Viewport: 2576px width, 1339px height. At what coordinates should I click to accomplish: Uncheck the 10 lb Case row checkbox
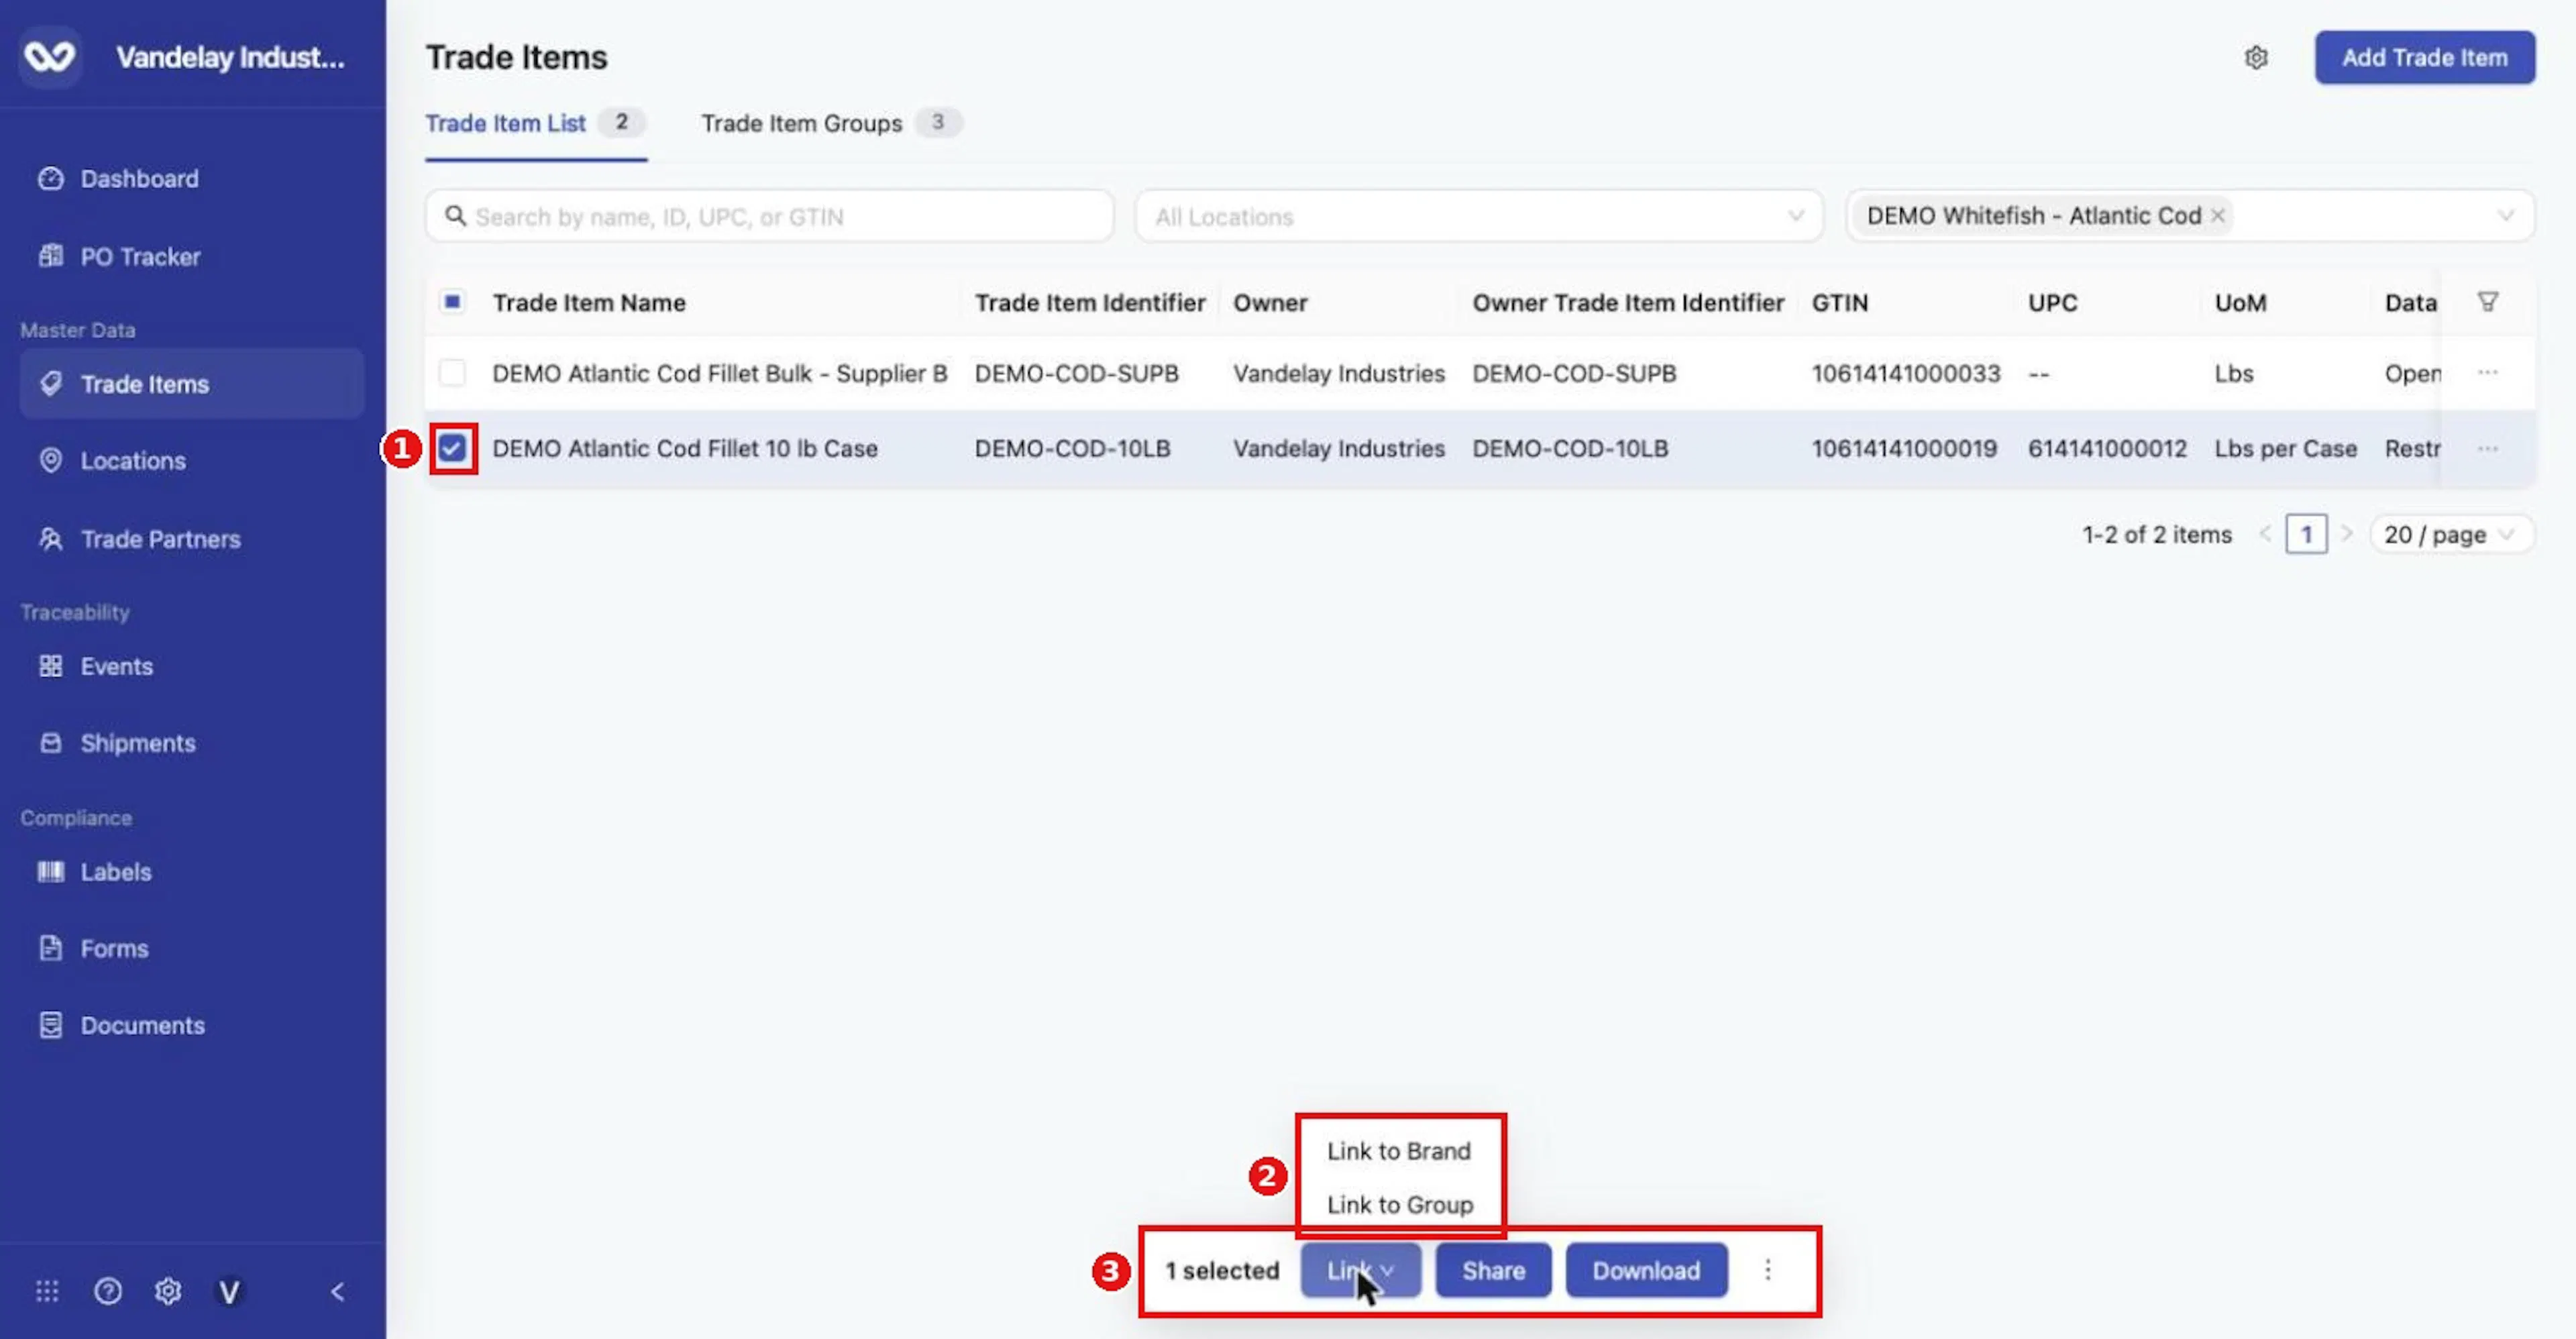pos(452,448)
